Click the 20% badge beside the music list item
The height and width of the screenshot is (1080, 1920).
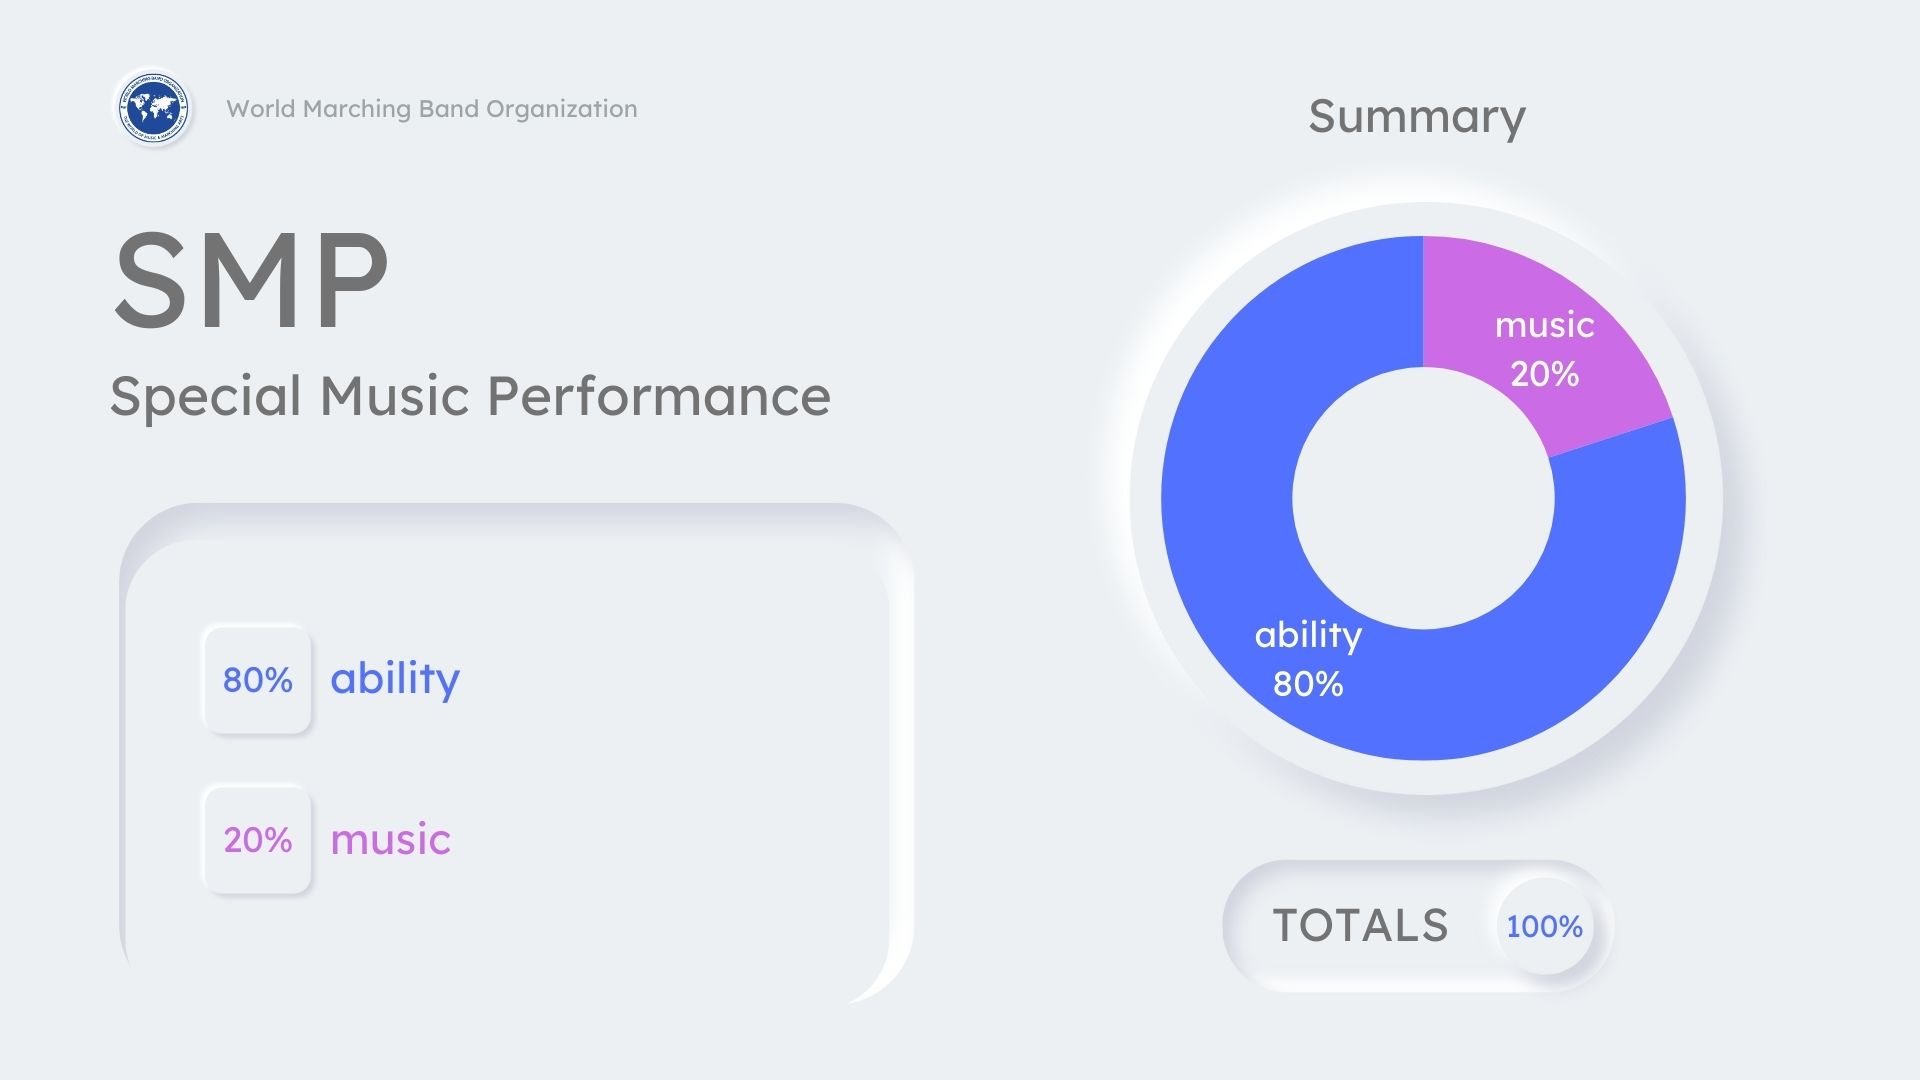tap(257, 840)
